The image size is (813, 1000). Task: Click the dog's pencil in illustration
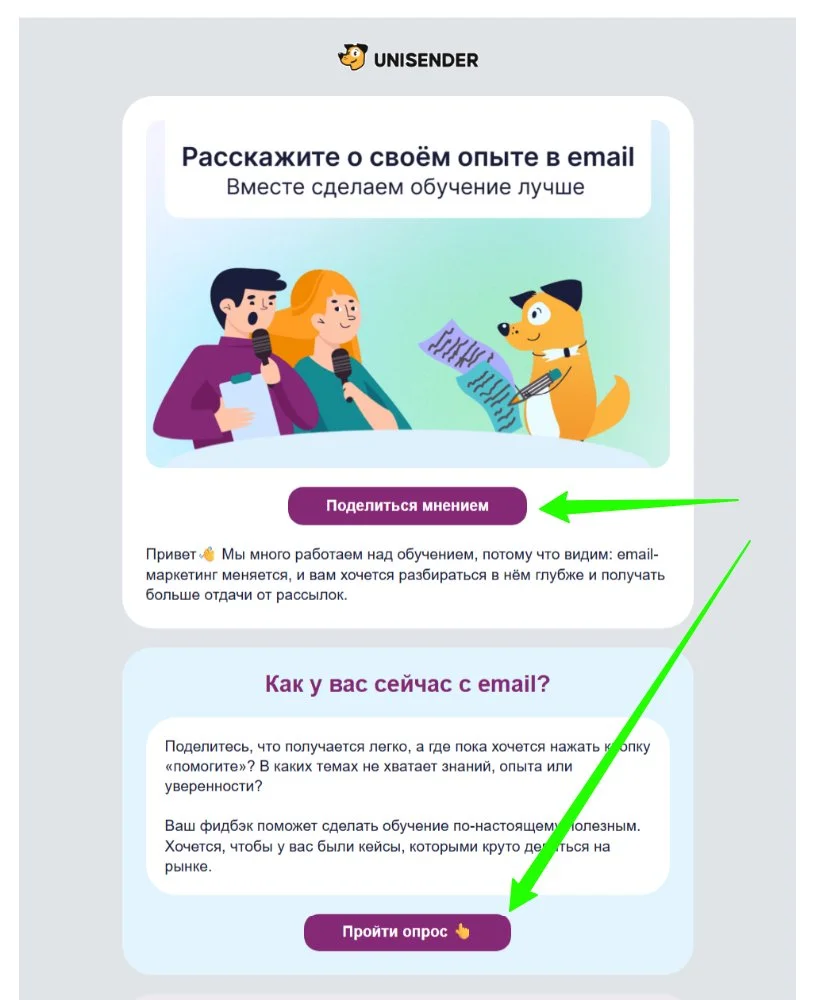[534, 386]
